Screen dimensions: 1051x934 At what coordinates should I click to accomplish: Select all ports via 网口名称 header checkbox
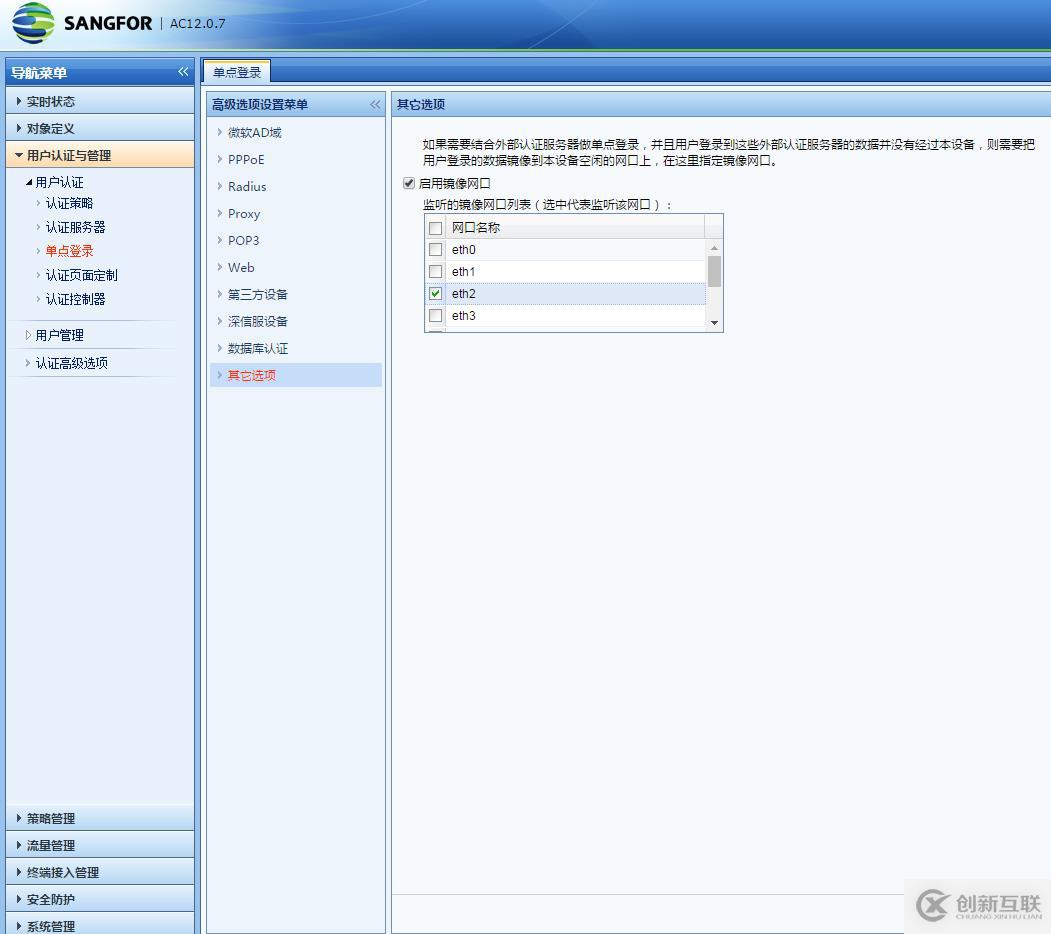(435, 227)
